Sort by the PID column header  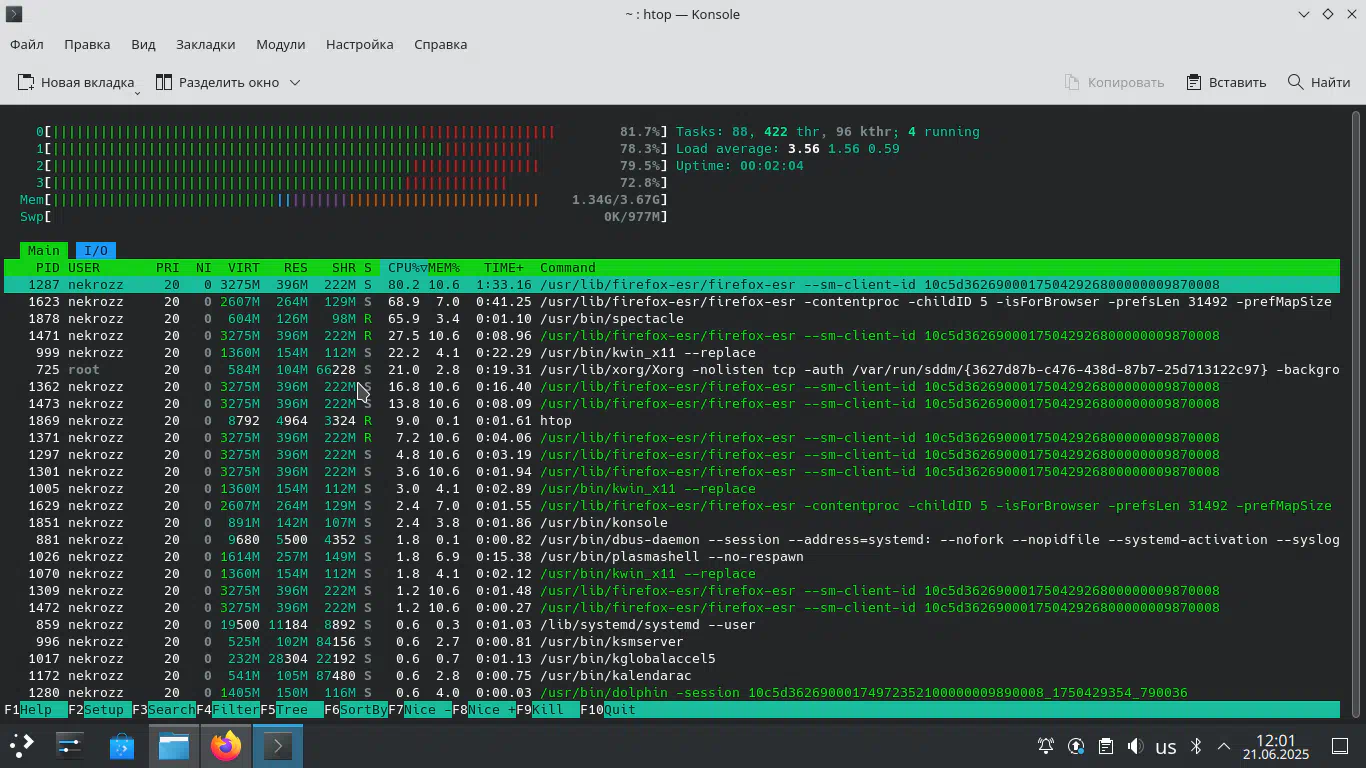[x=48, y=267]
